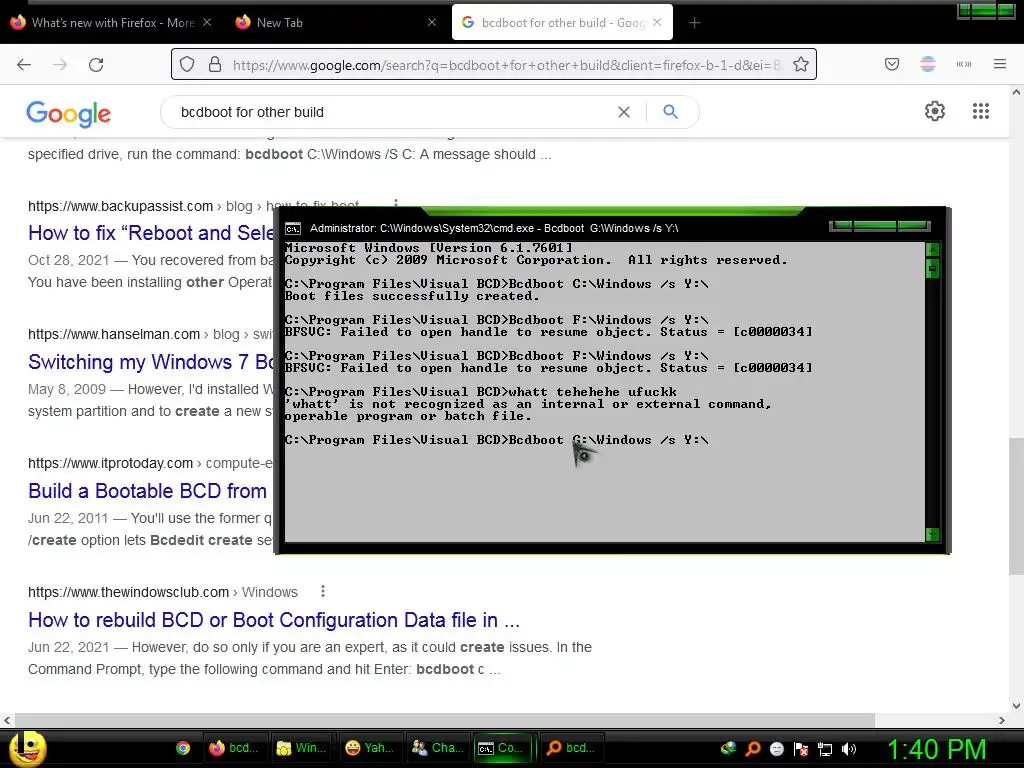1024x768 pixels.
Task: Open the smiley Start button
Action: click(x=27, y=748)
